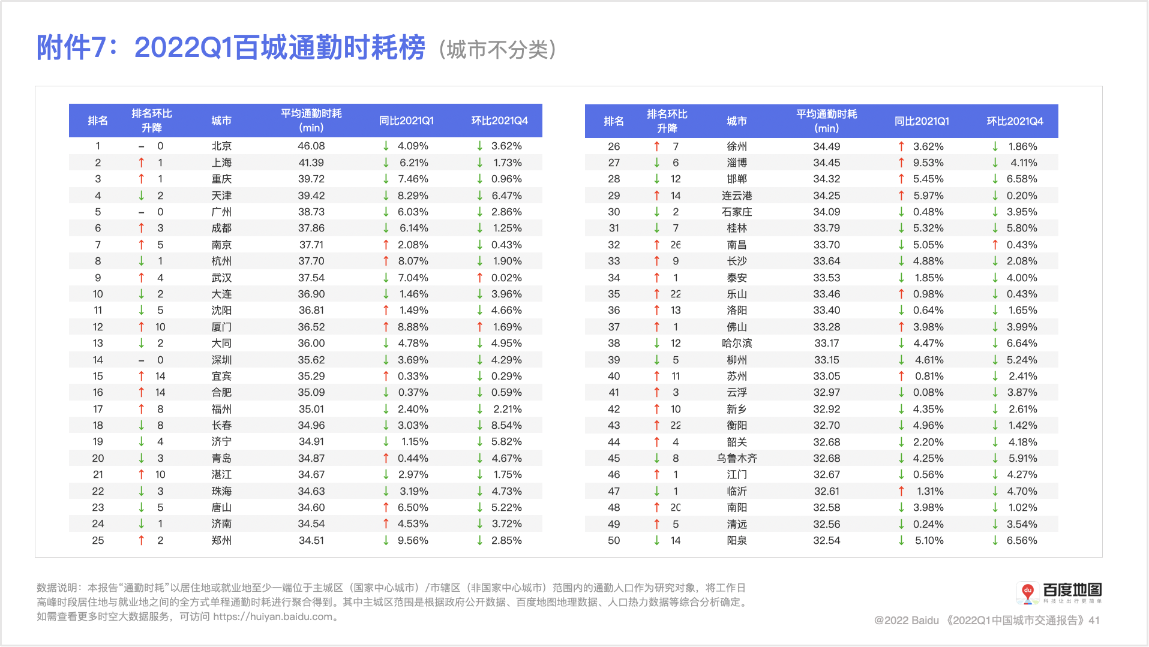1149x647 pixels.
Task: Click the 同比2021Q1 header in the right table
Action: pyautogui.click(x=921, y=121)
